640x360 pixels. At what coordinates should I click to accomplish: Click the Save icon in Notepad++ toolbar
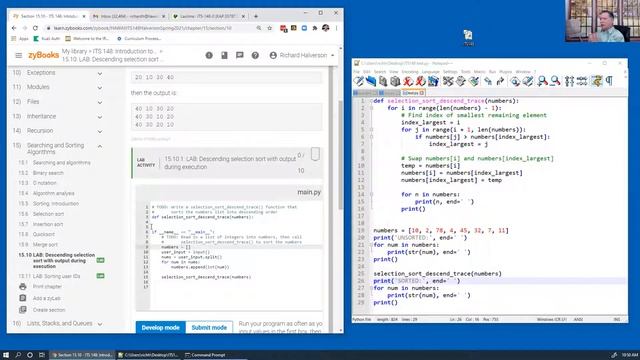383,81
